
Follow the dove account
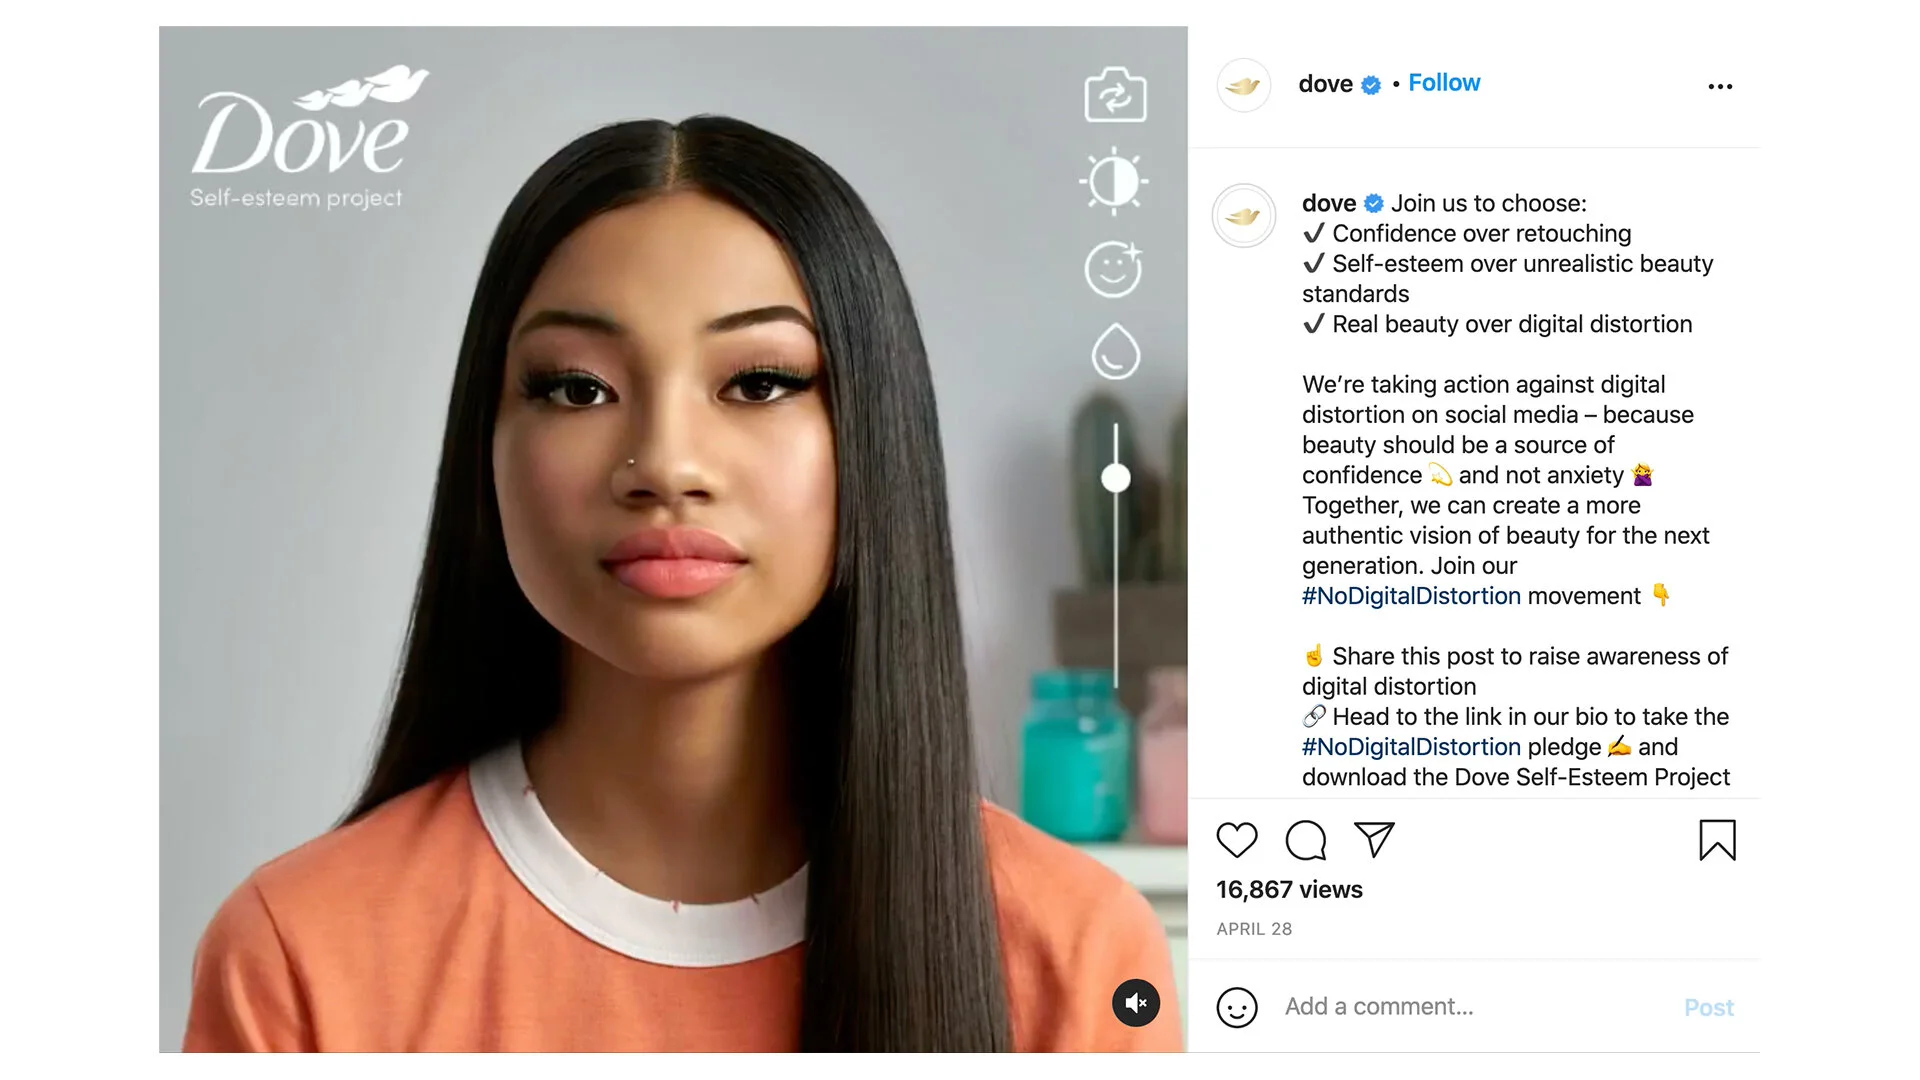tap(1444, 83)
